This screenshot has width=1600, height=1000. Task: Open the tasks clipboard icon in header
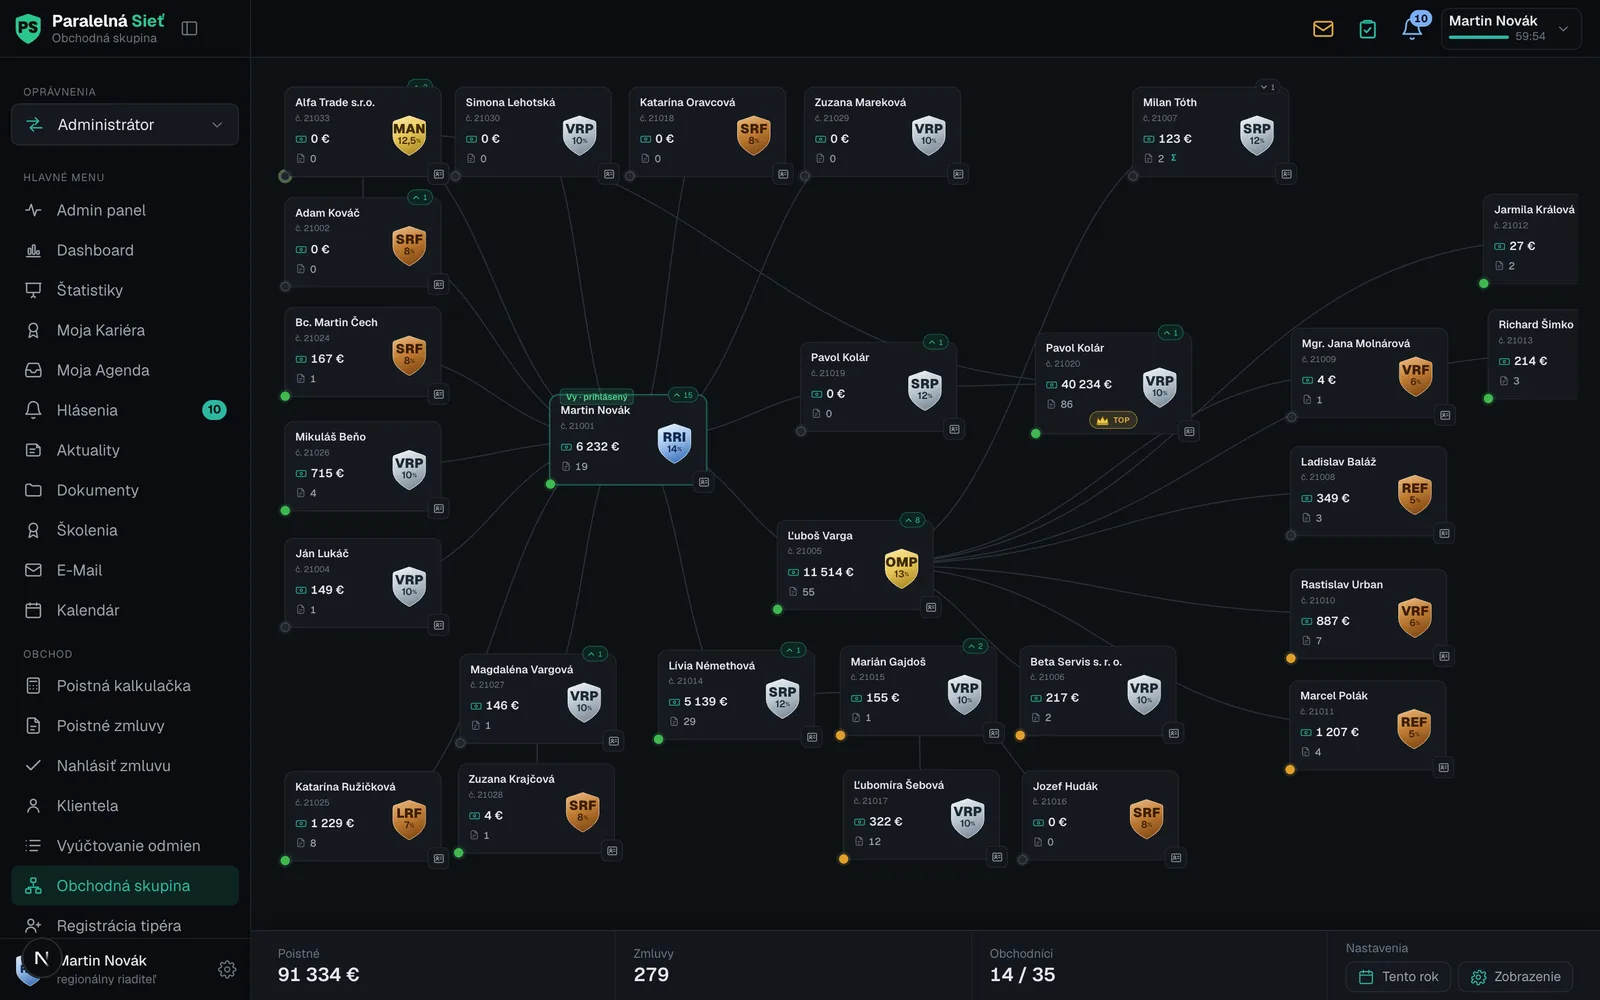(1367, 29)
